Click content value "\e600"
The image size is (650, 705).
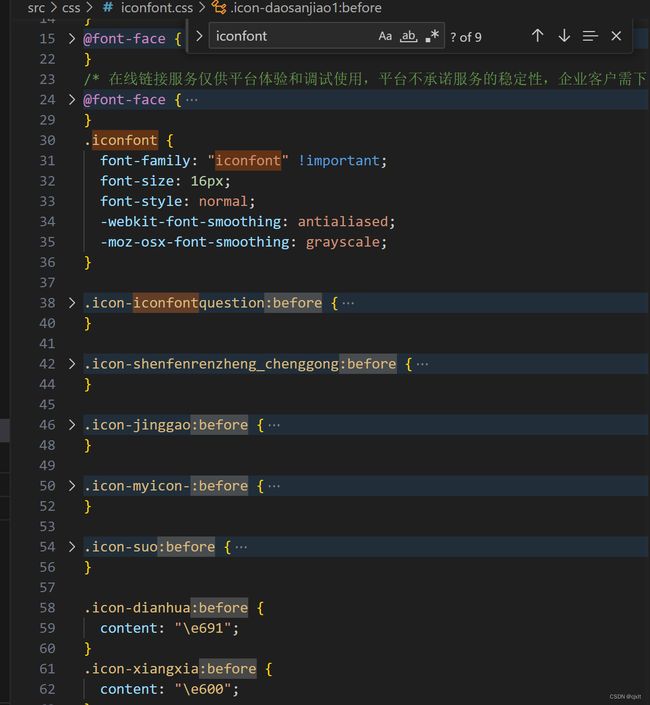pos(203,689)
